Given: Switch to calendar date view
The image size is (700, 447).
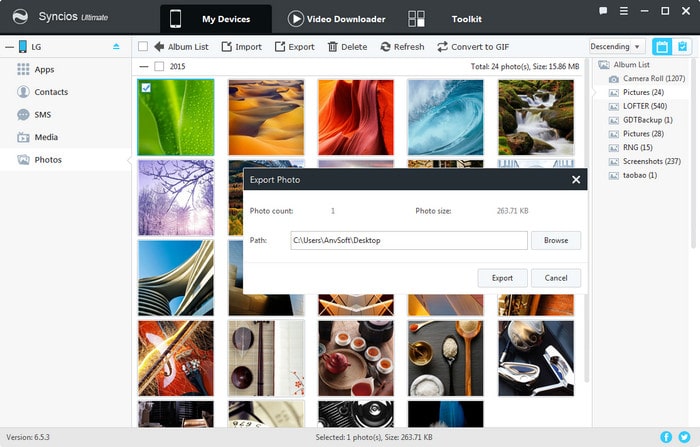Looking at the screenshot, I should (662, 46).
